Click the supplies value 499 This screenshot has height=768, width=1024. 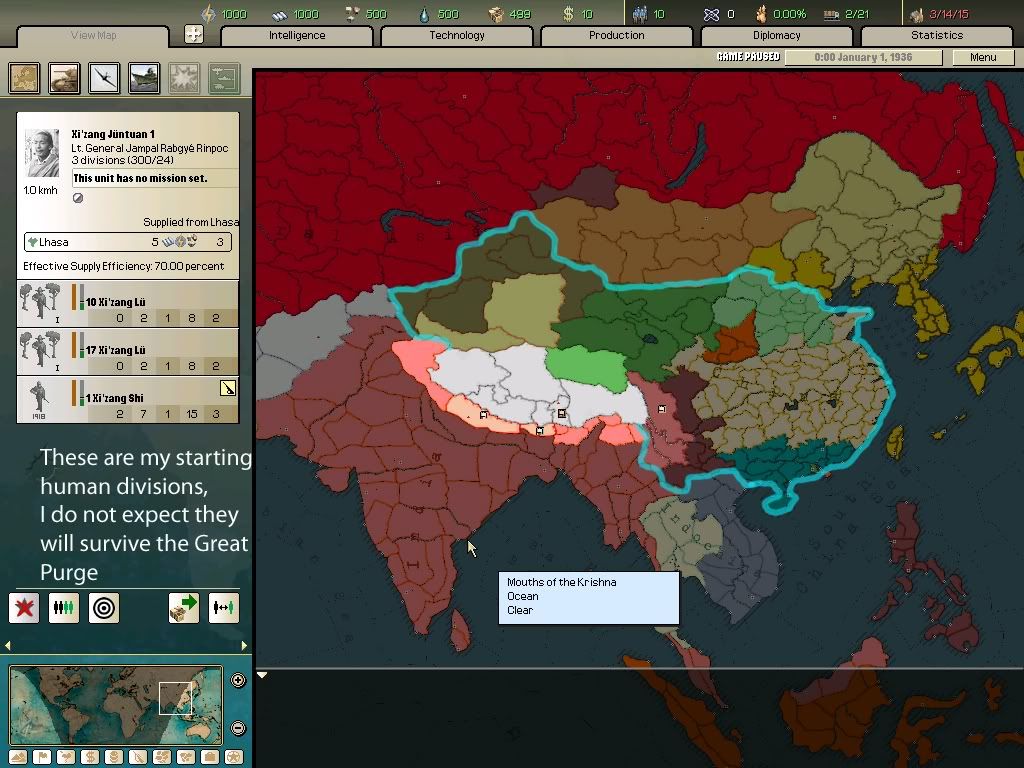[520, 14]
